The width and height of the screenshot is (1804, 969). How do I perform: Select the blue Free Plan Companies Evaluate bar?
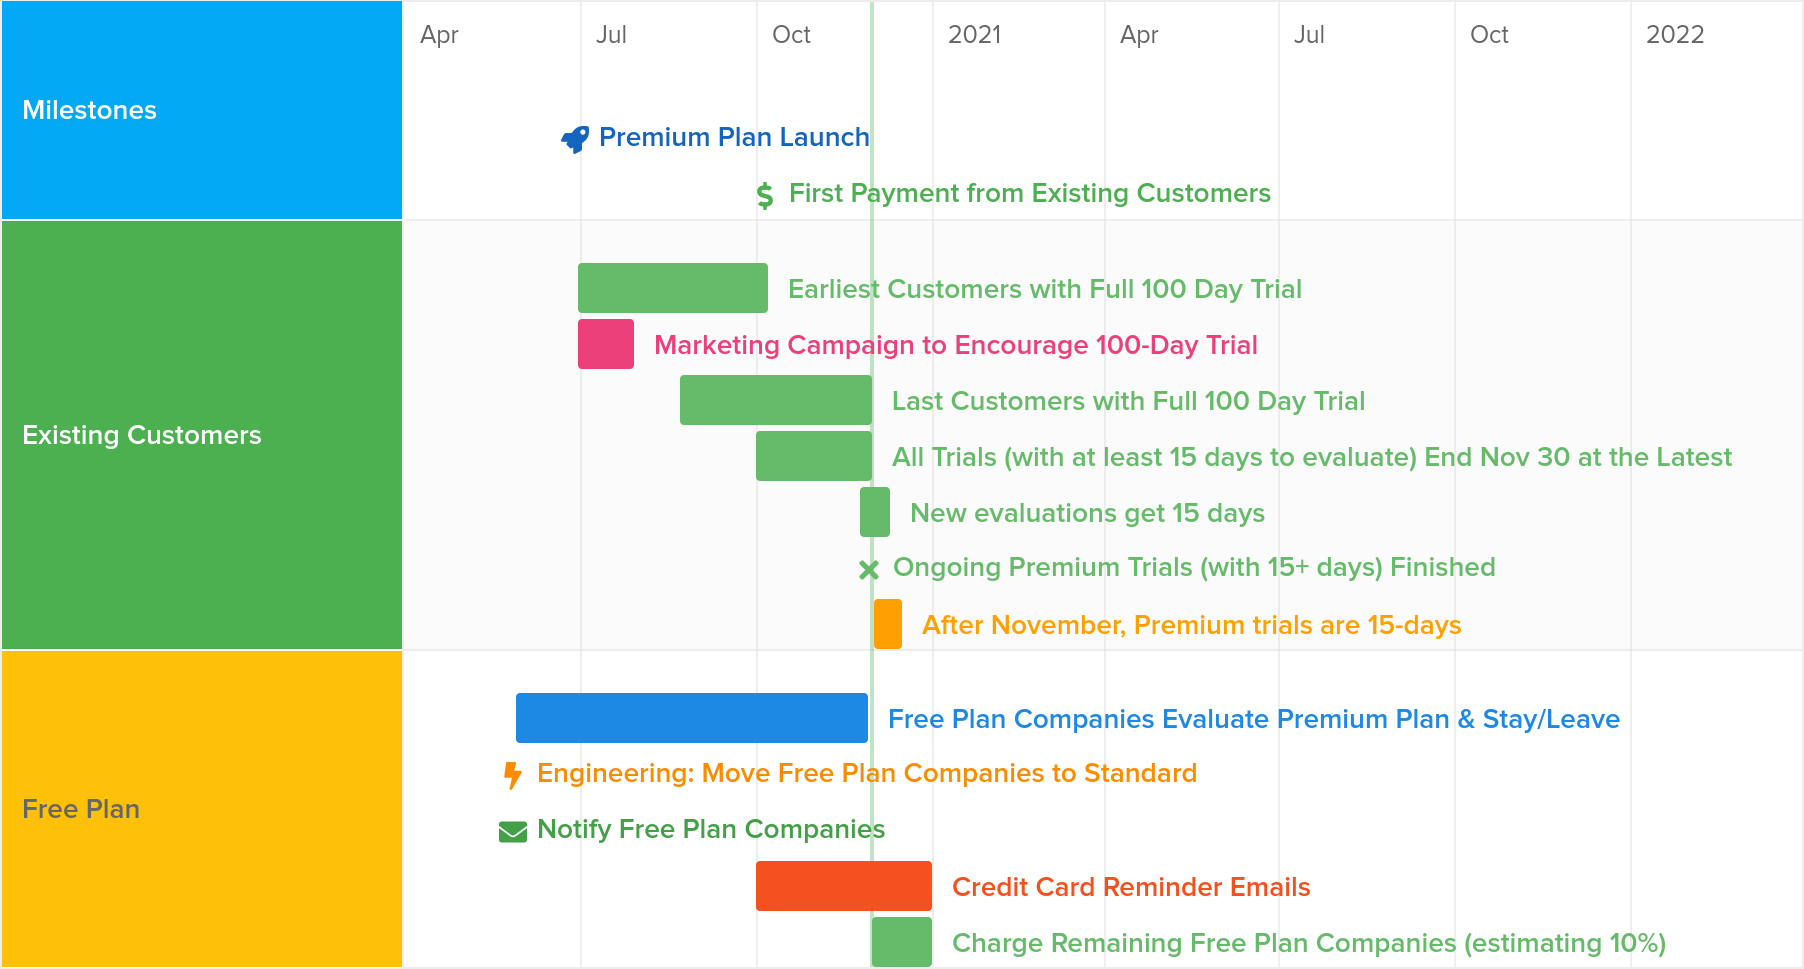[x=692, y=718]
